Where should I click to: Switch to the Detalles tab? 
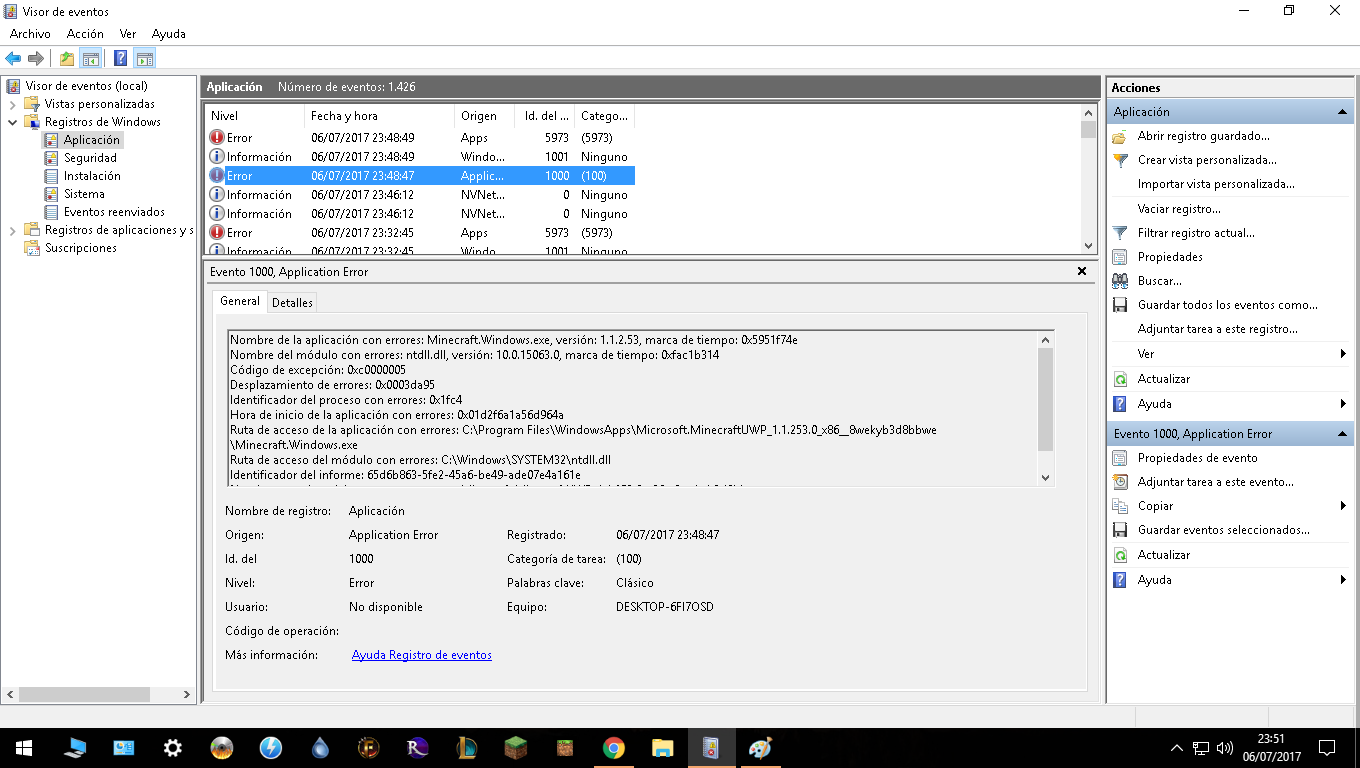tap(292, 302)
